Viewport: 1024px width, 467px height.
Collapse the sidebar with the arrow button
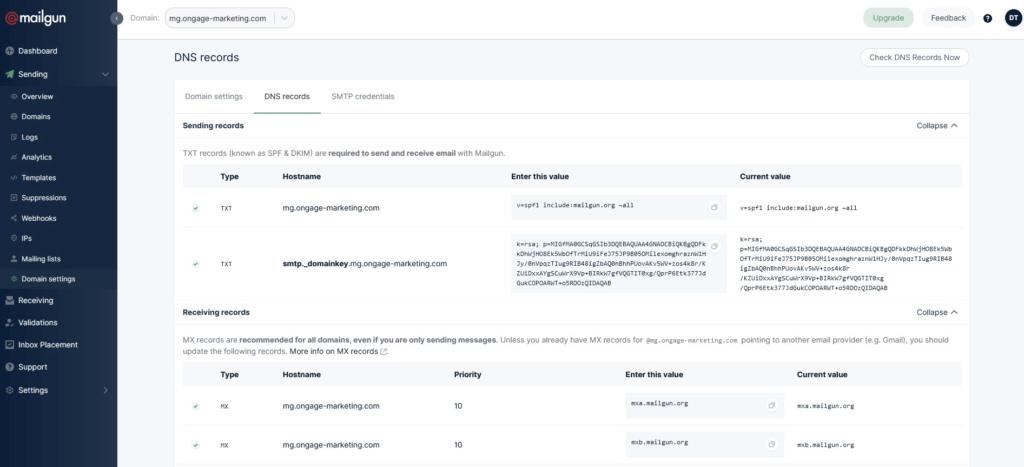(117, 18)
